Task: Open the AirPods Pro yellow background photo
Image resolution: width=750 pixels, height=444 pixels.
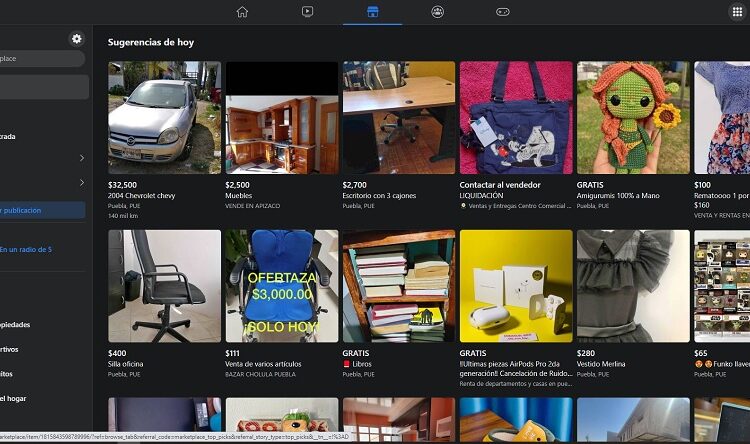Action: (x=516, y=286)
